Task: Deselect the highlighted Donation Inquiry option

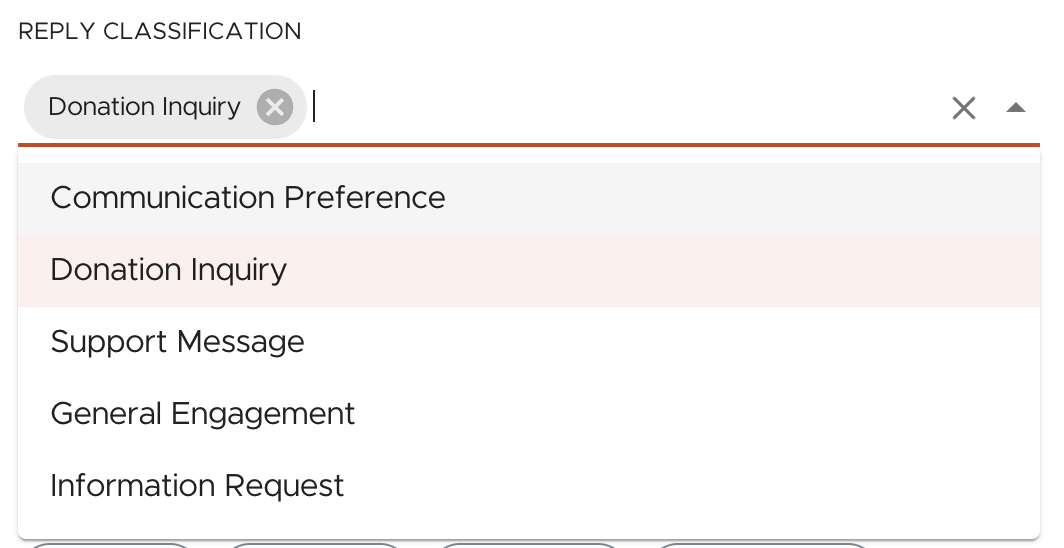Action: click(169, 270)
